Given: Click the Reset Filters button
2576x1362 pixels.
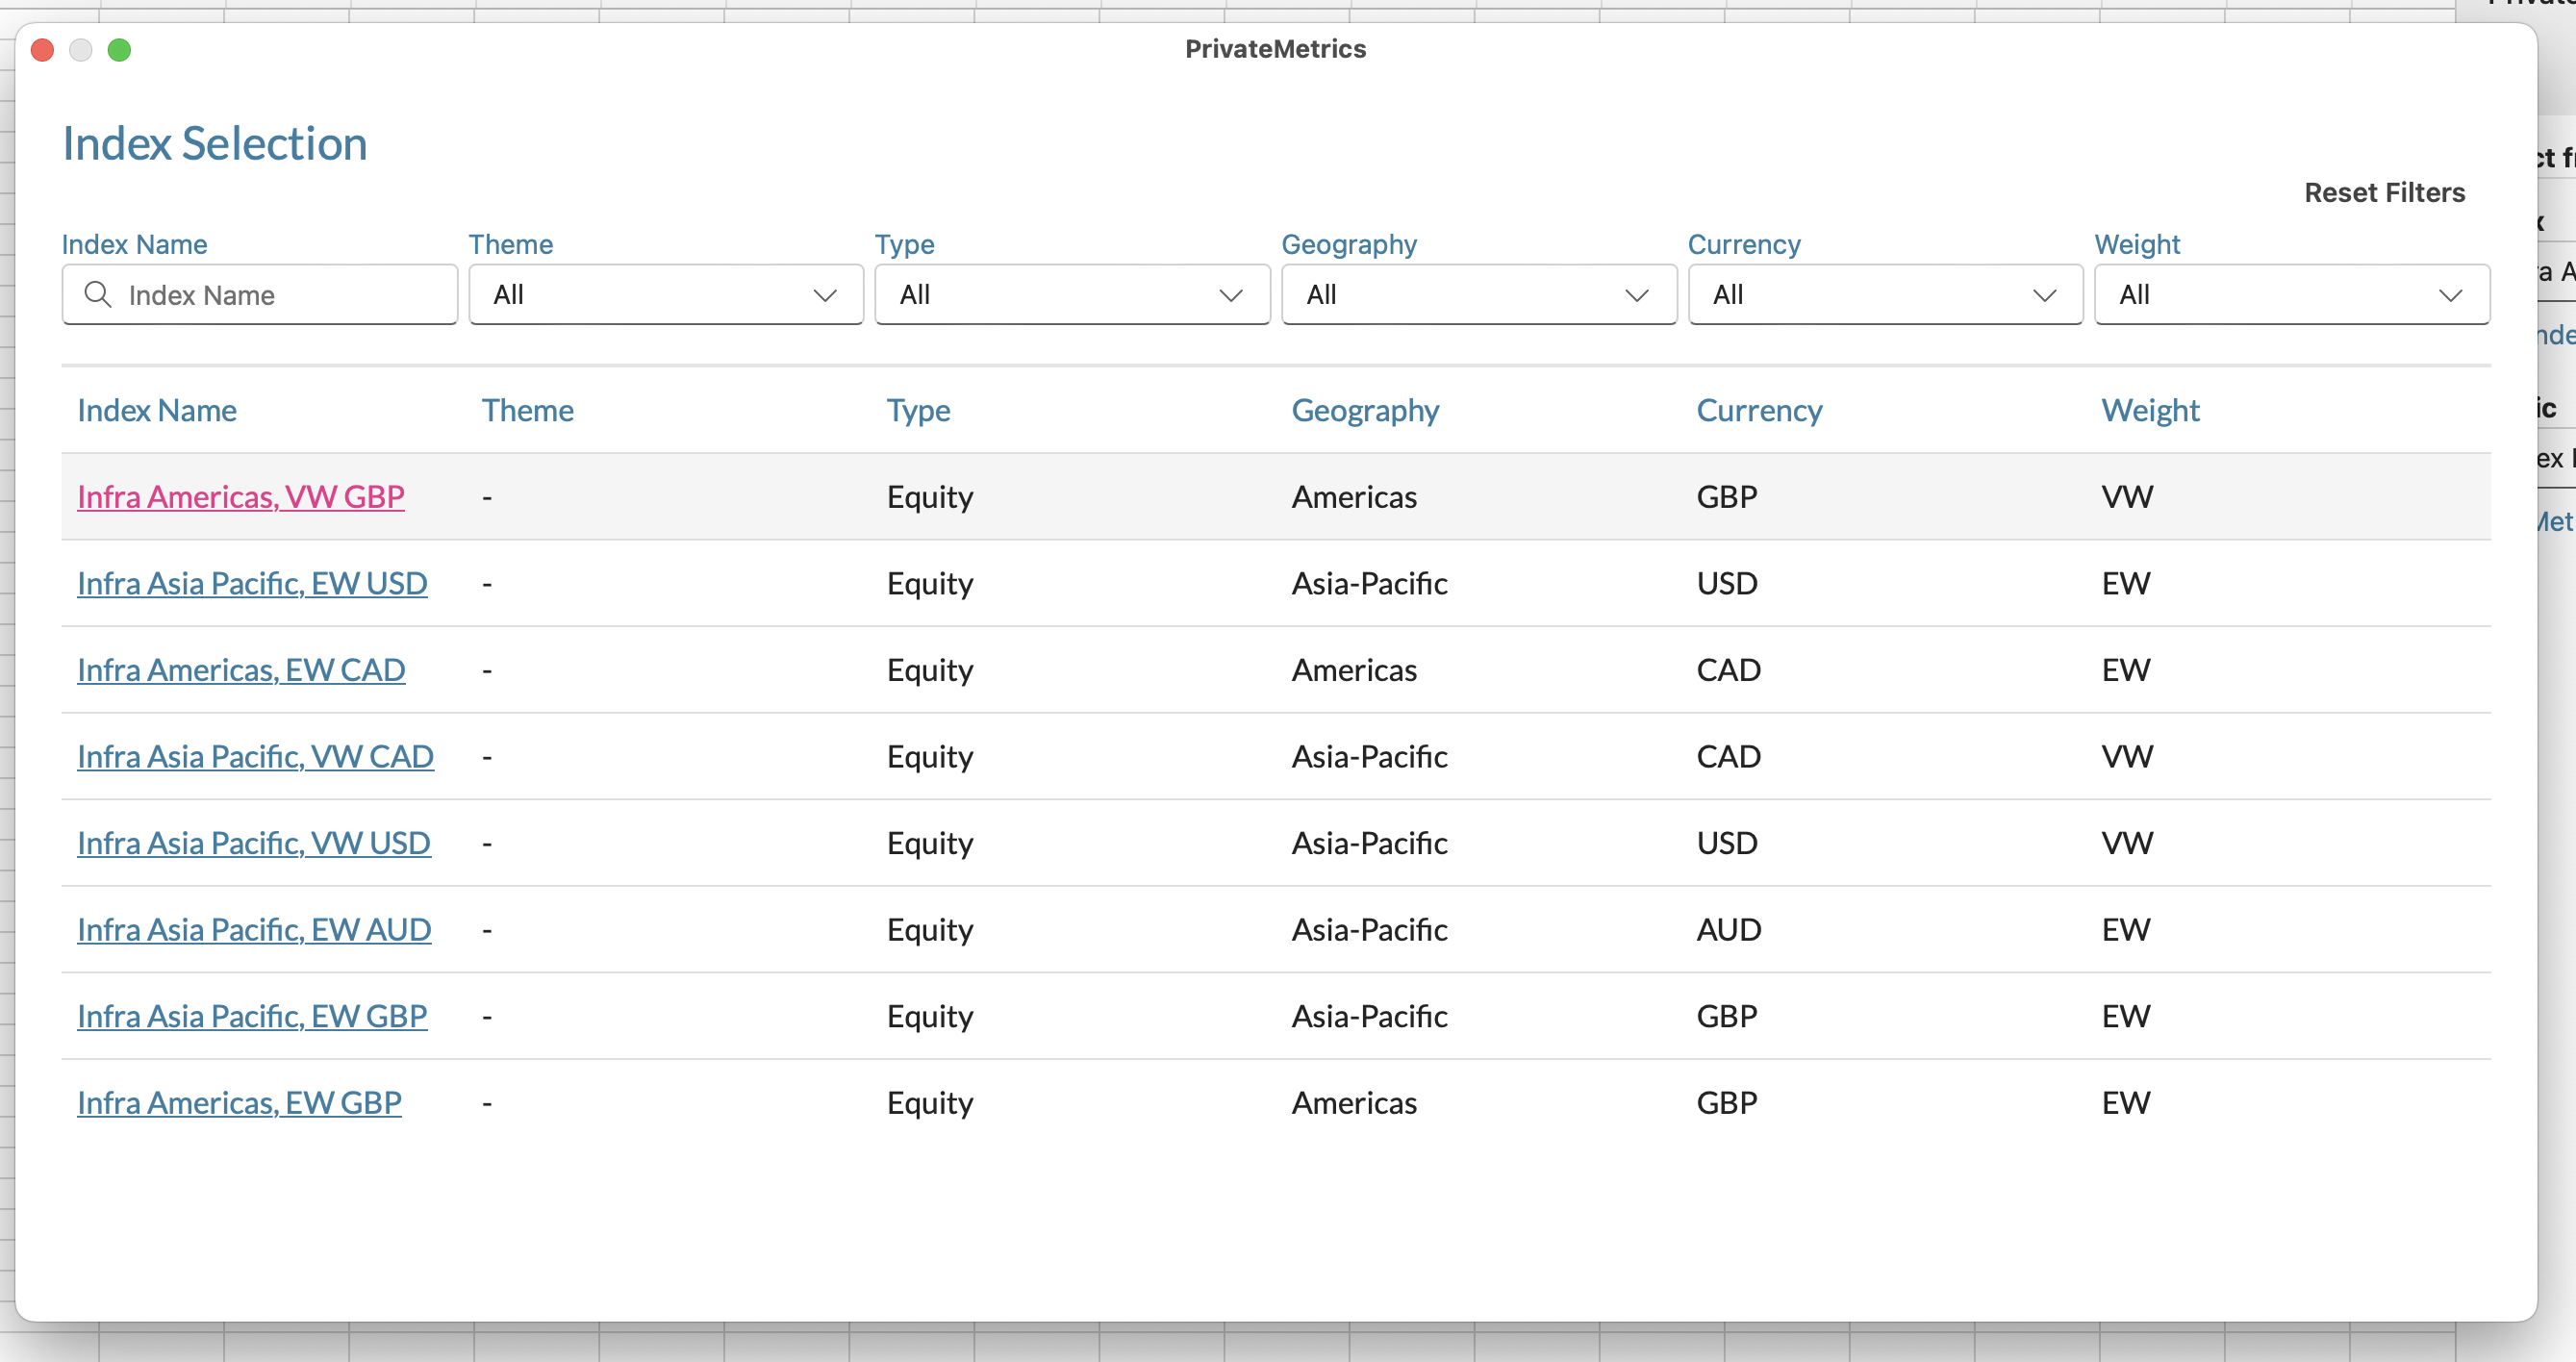Looking at the screenshot, I should pyautogui.click(x=2383, y=193).
